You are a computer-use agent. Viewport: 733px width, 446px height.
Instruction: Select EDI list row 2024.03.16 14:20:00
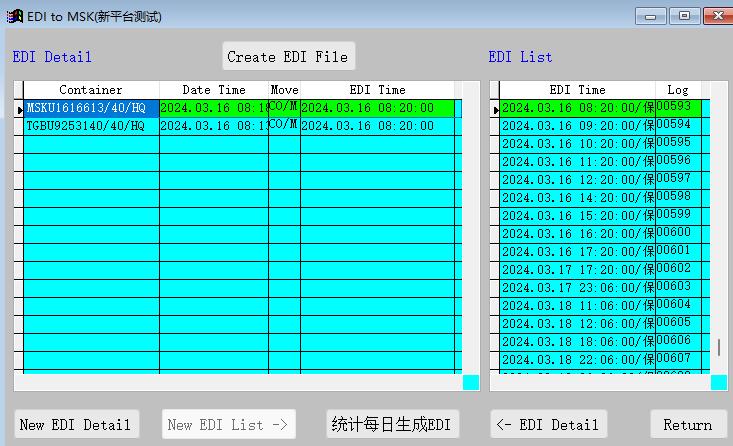(577, 198)
